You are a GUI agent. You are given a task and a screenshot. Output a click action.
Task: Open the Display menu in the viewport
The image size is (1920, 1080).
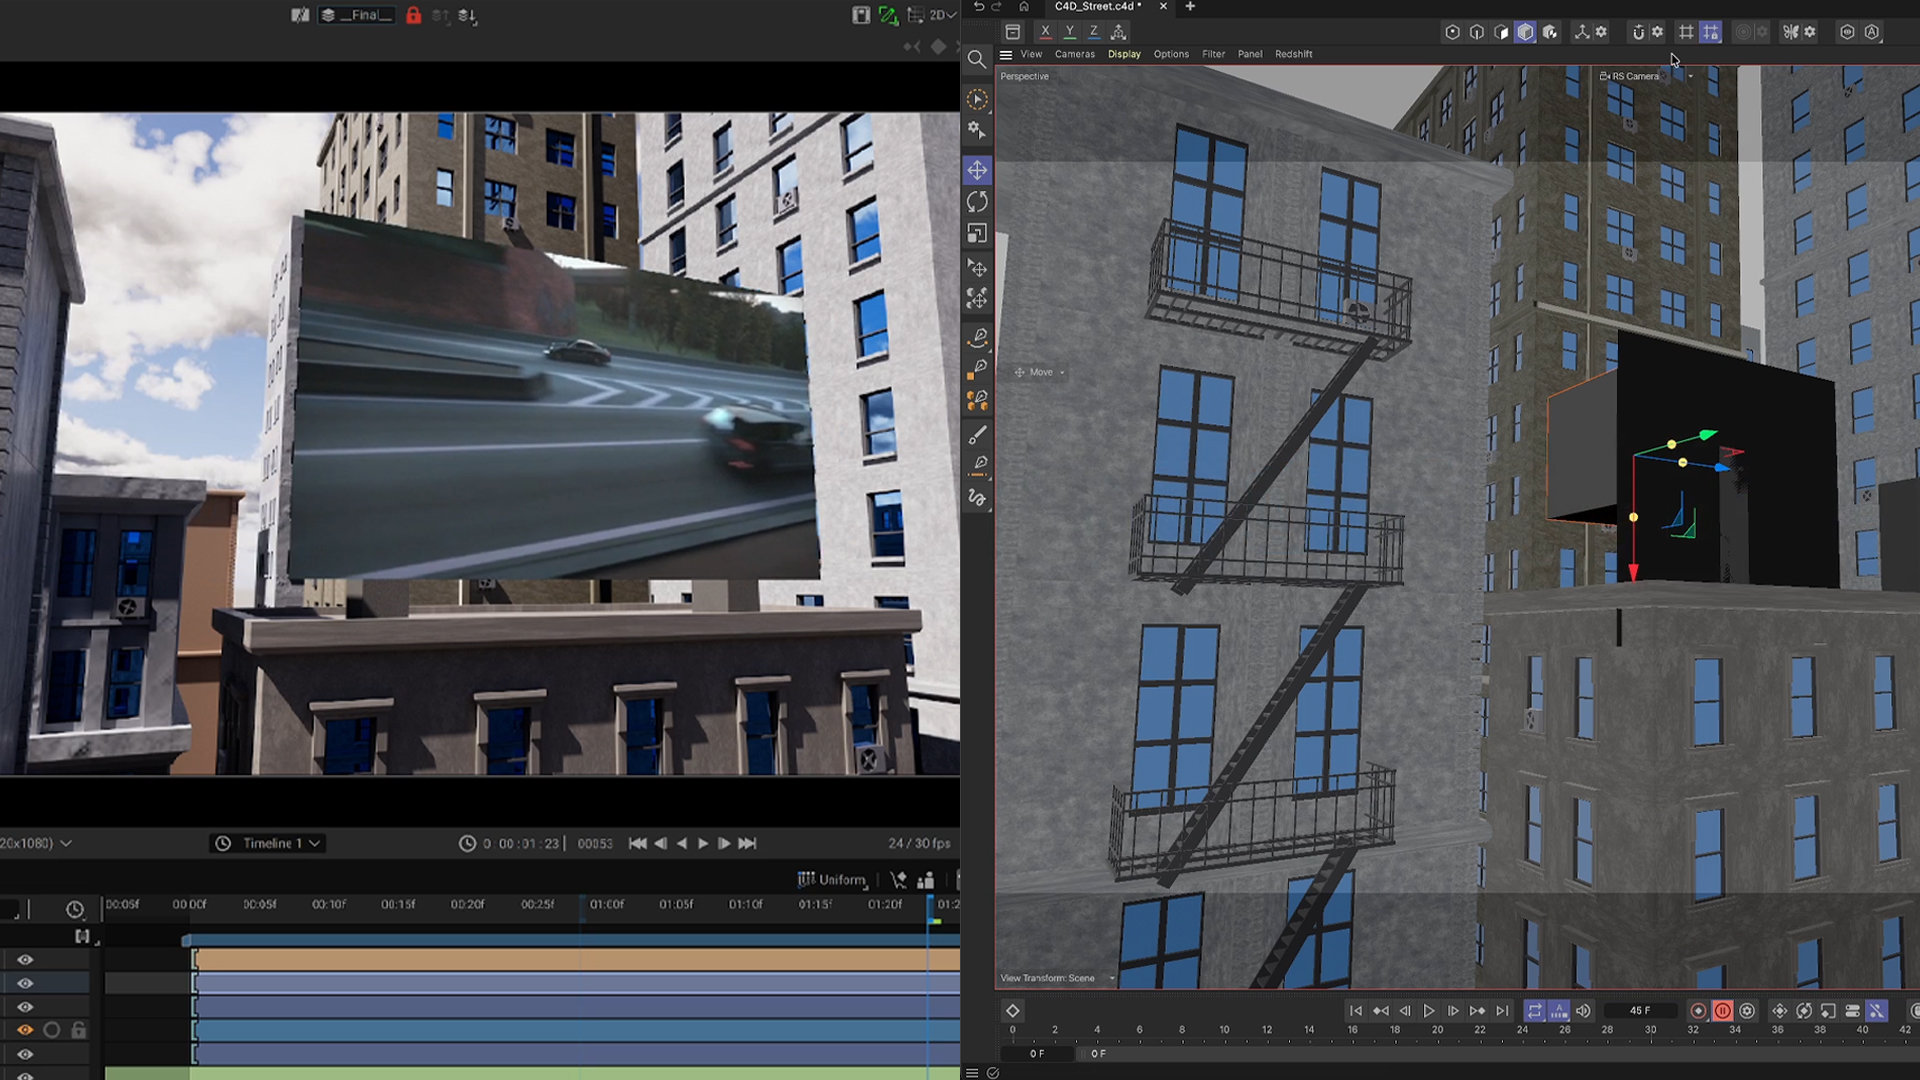1124,54
